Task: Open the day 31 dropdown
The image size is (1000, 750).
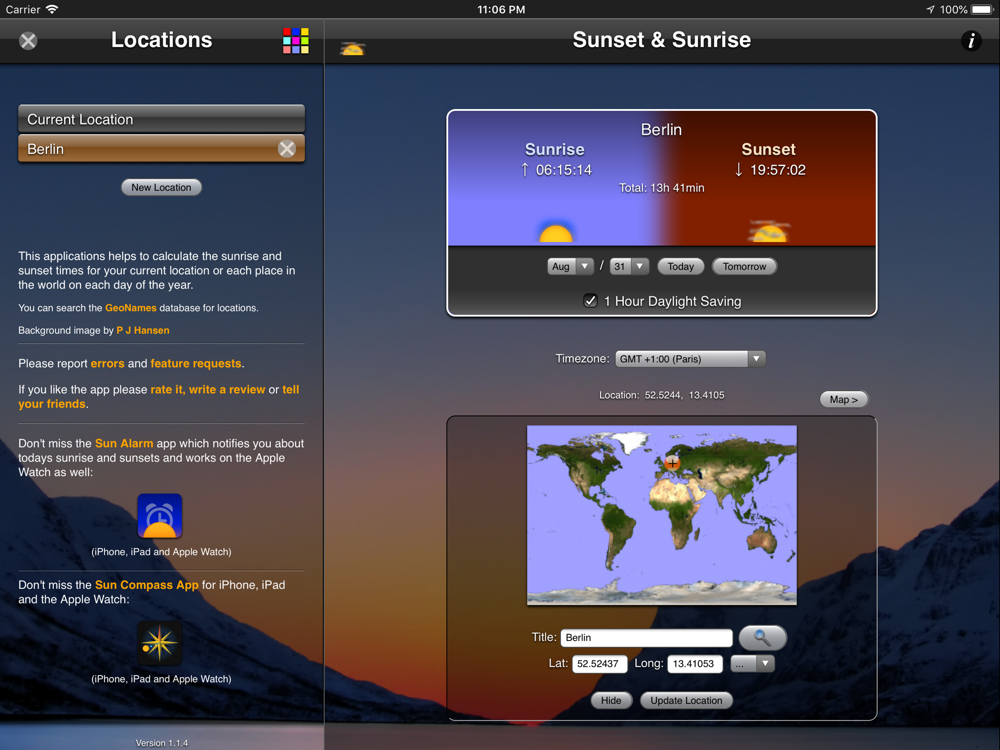Action: (629, 267)
